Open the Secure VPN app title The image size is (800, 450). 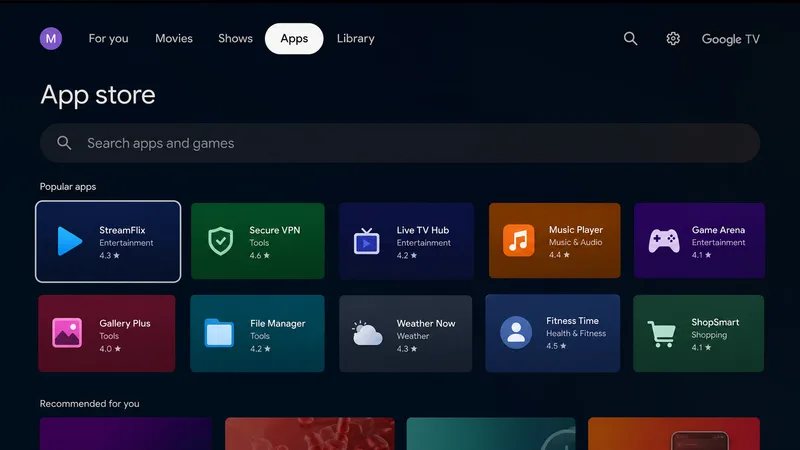[x=274, y=230]
